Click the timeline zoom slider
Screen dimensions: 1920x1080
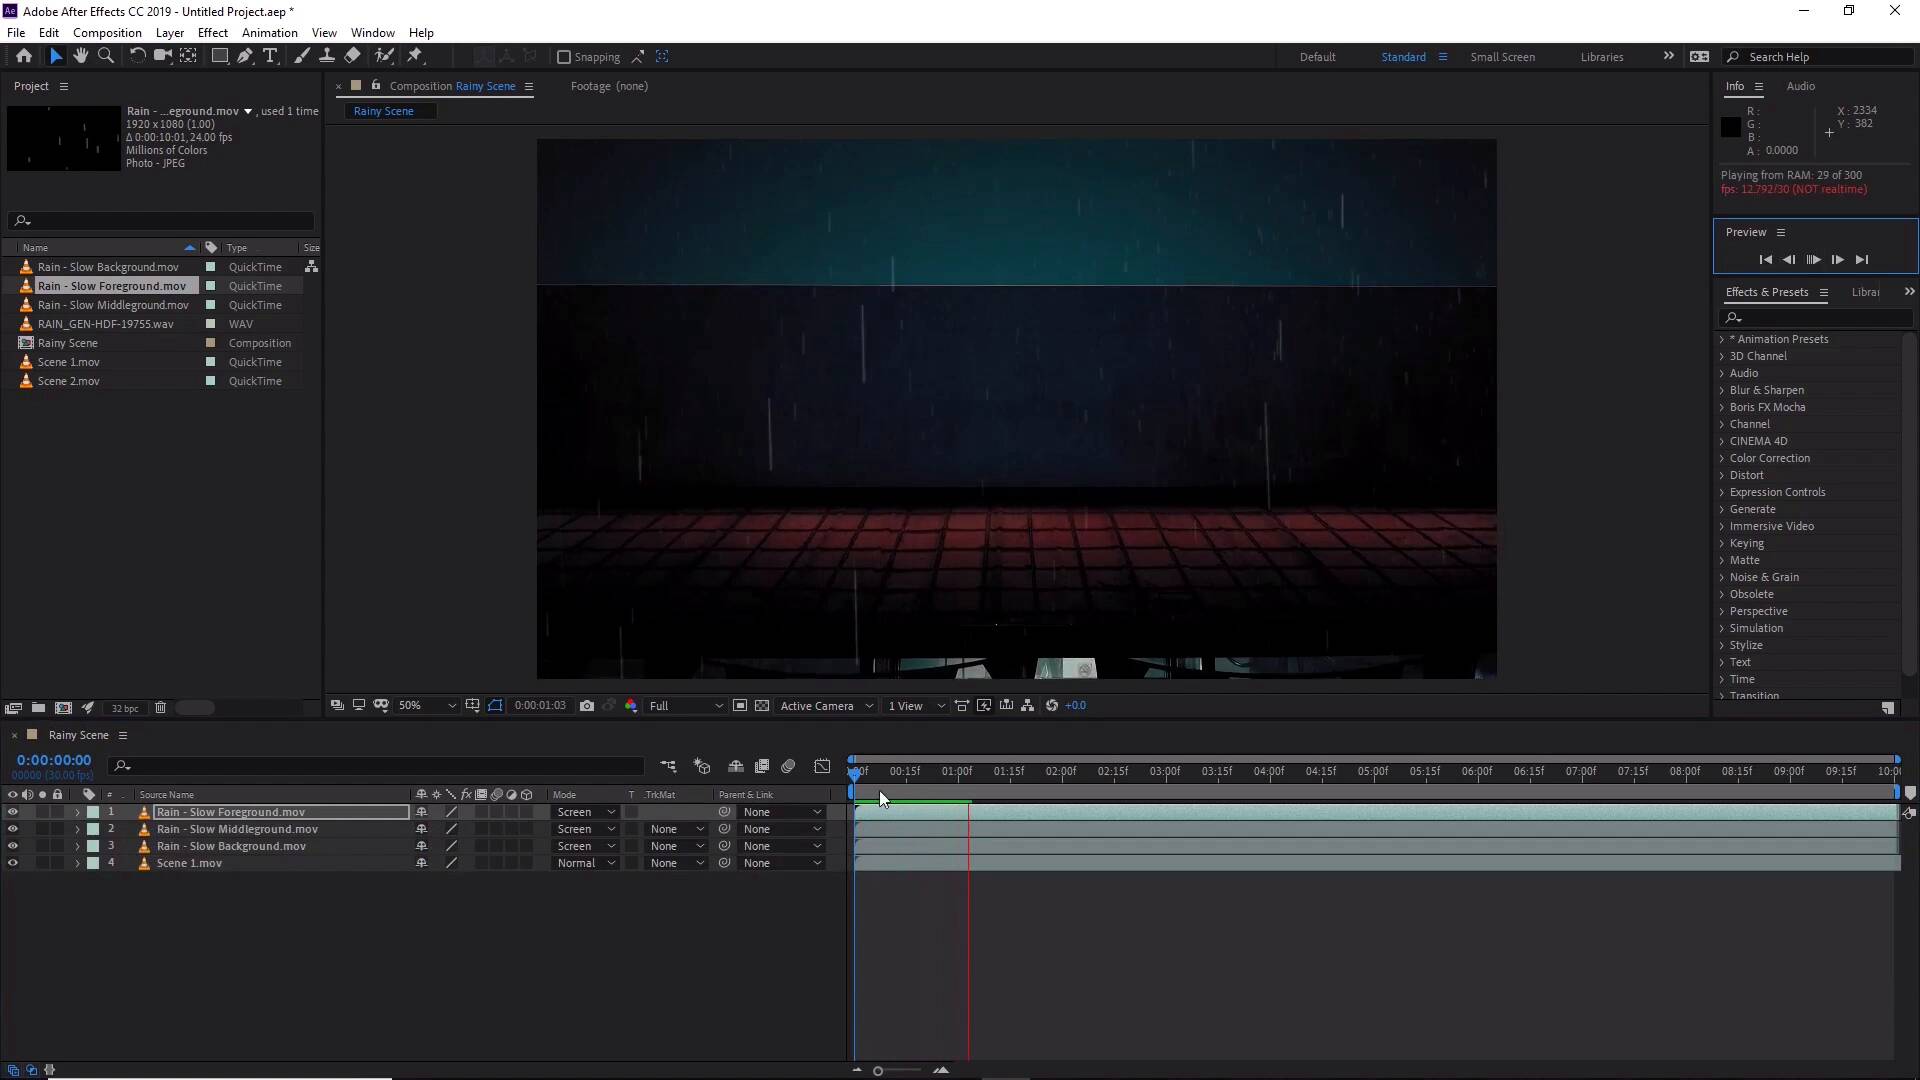878,1071
